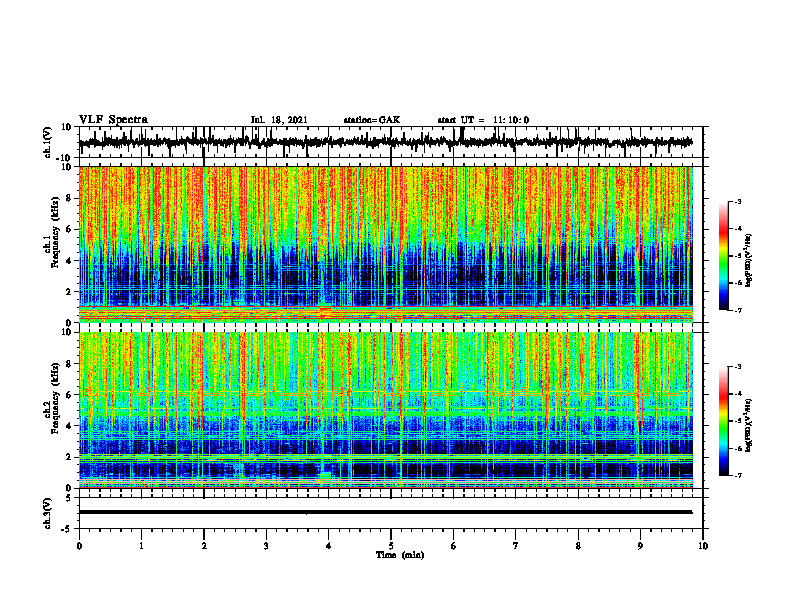Click the "Time (min)" x-axis label

pyautogui.click(x=400, y=555)
